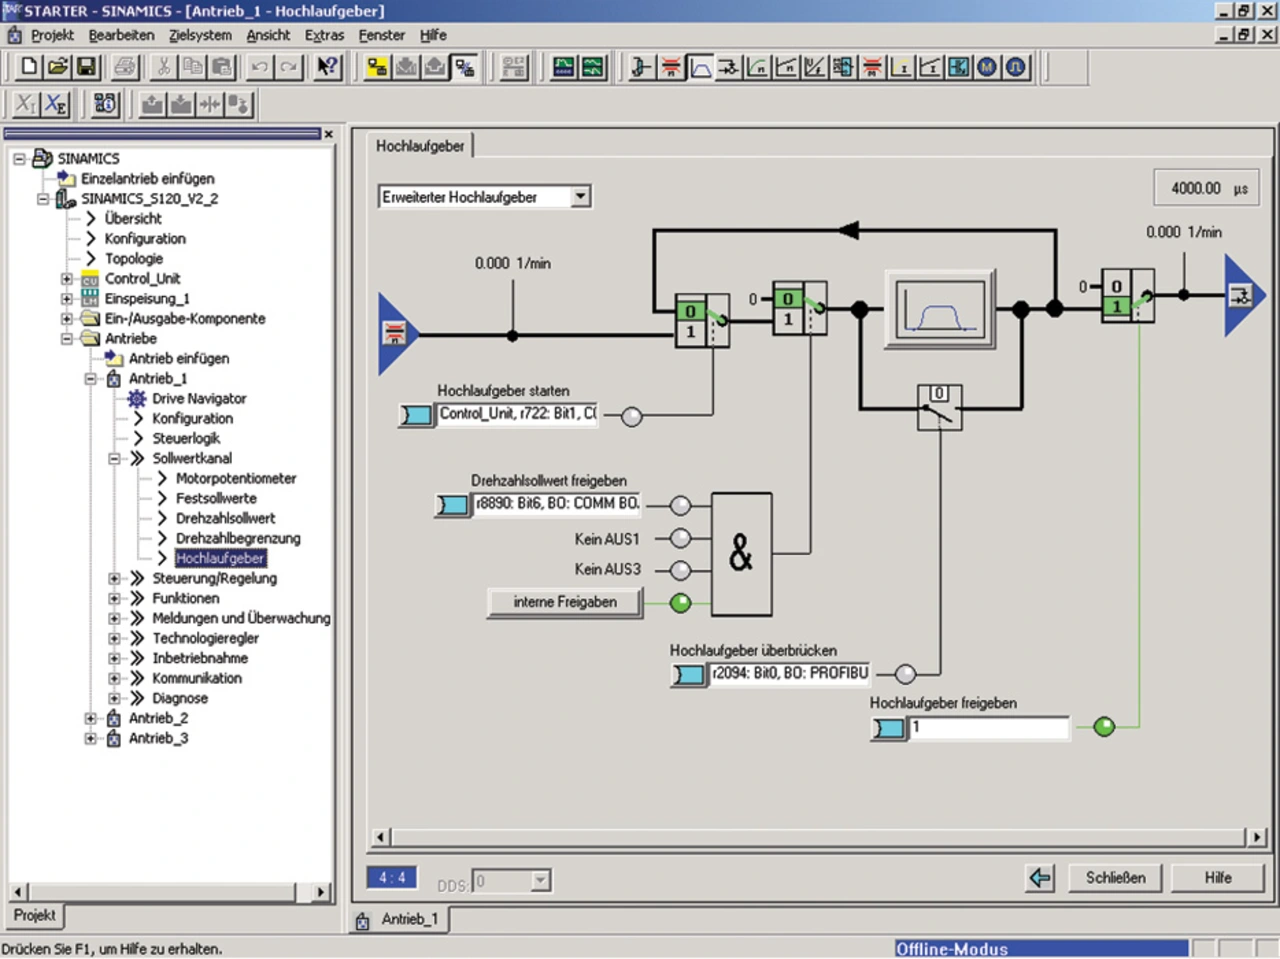Expand the Antrieb_2 tree node
This screenshot has width=1280, height=959.
[x=90, y=718]
